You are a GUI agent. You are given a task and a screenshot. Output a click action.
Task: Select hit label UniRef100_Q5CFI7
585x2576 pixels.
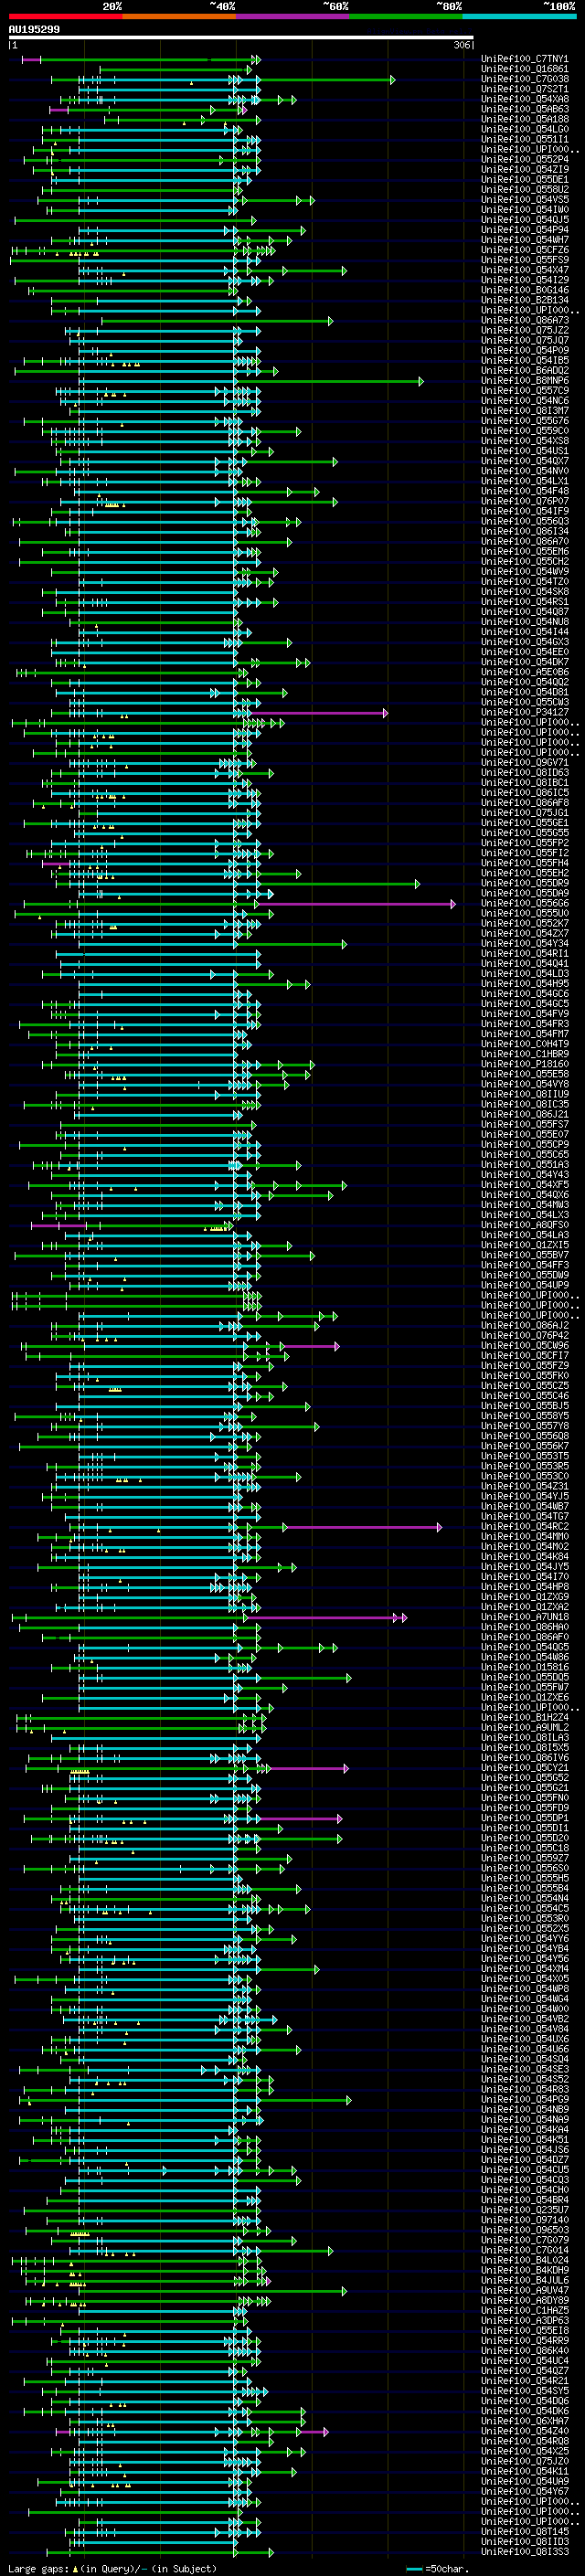coord(525,1355)
